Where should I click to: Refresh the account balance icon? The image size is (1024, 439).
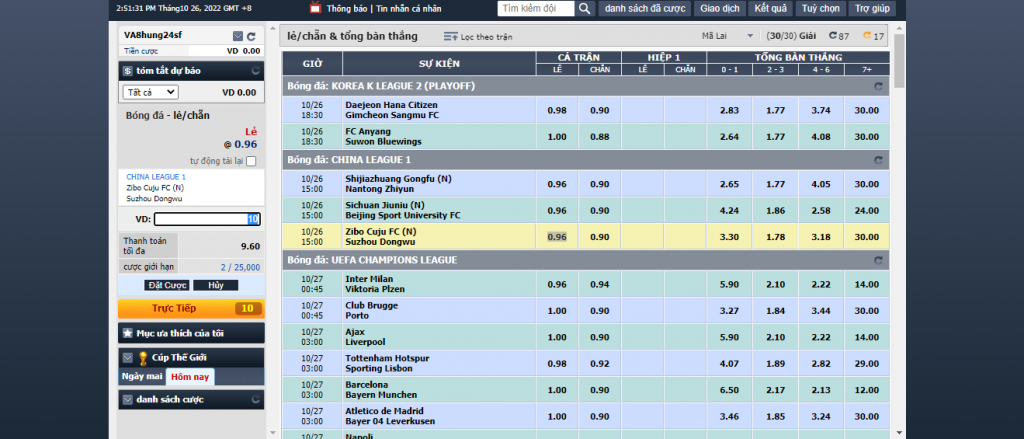[x=251, y=36]
